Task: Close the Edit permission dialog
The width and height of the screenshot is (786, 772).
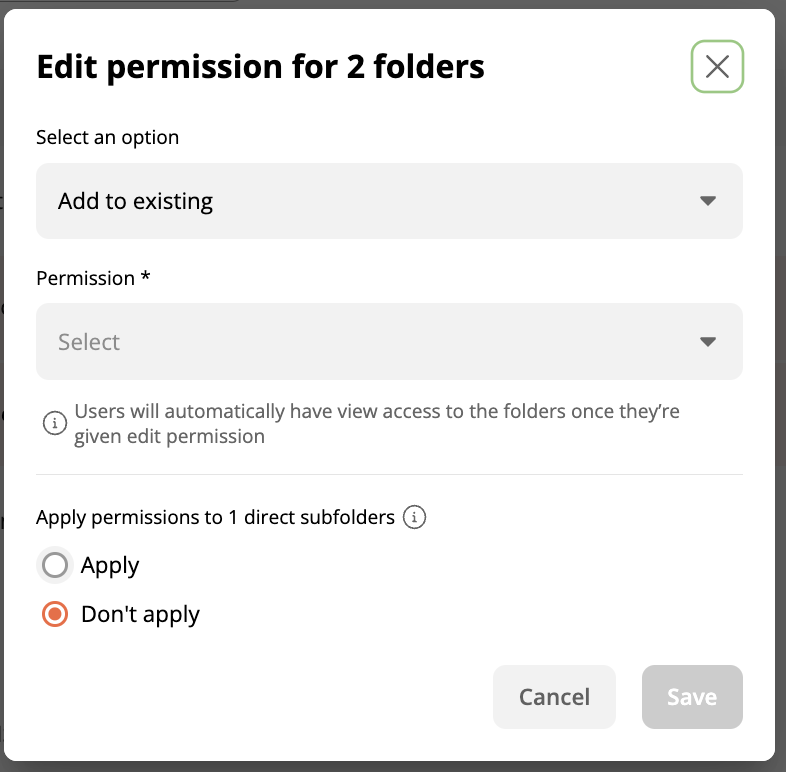Action: (717, 67)
